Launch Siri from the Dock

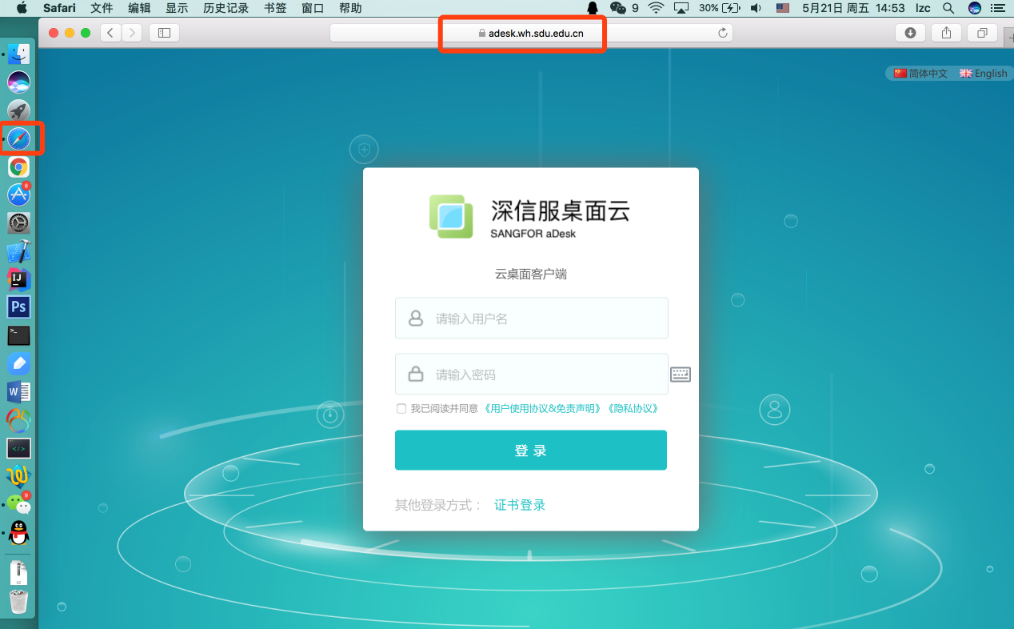[18, 82]
